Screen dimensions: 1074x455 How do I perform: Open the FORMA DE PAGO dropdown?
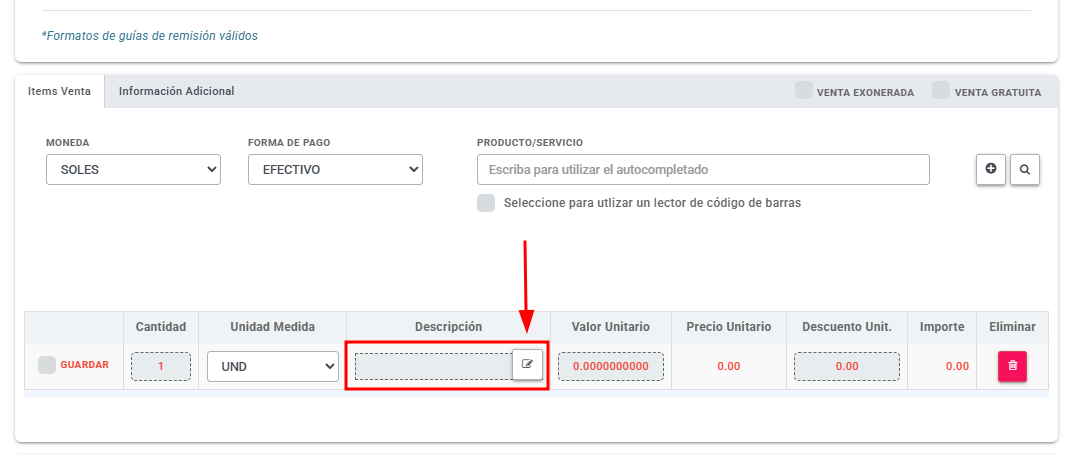[336, 169]
